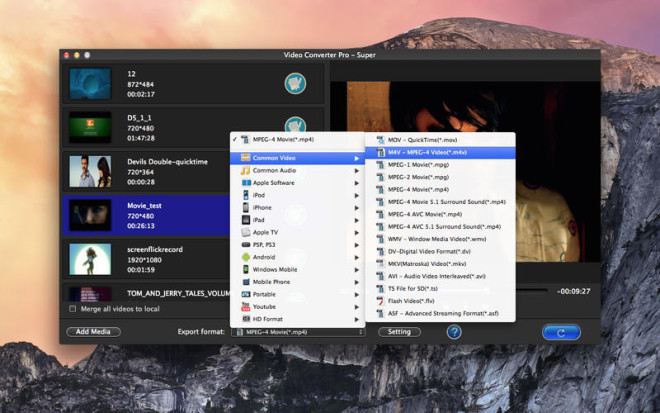Click the edit icon for video 12

point(294,83)
